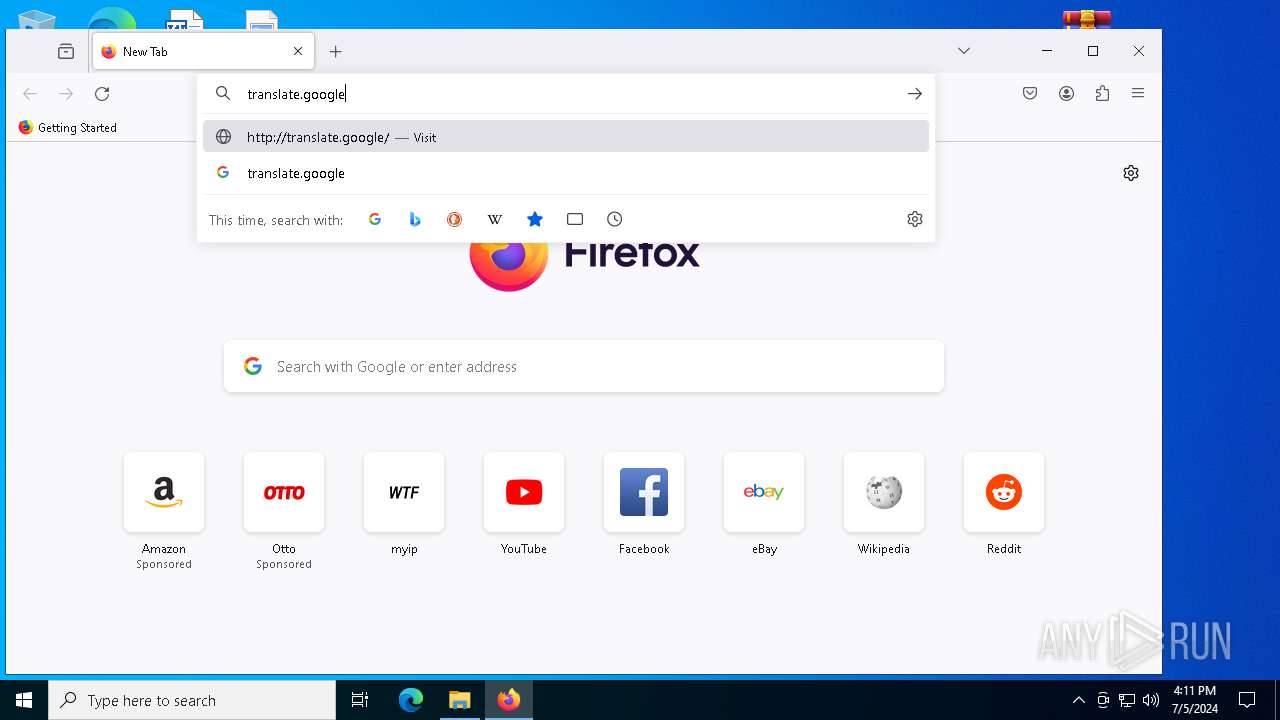Open the Windows Start menu
The image size is (1280, 720).
24,700
